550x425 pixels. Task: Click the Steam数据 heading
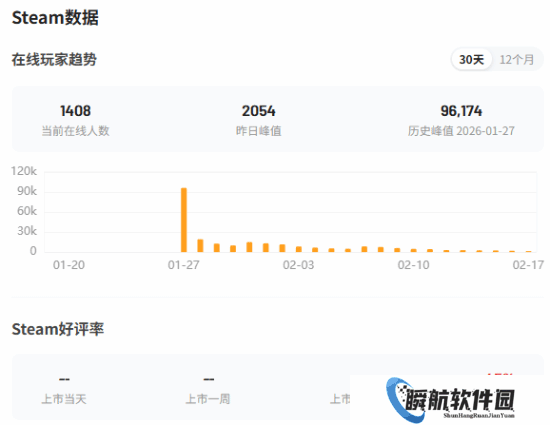[55, 18]
